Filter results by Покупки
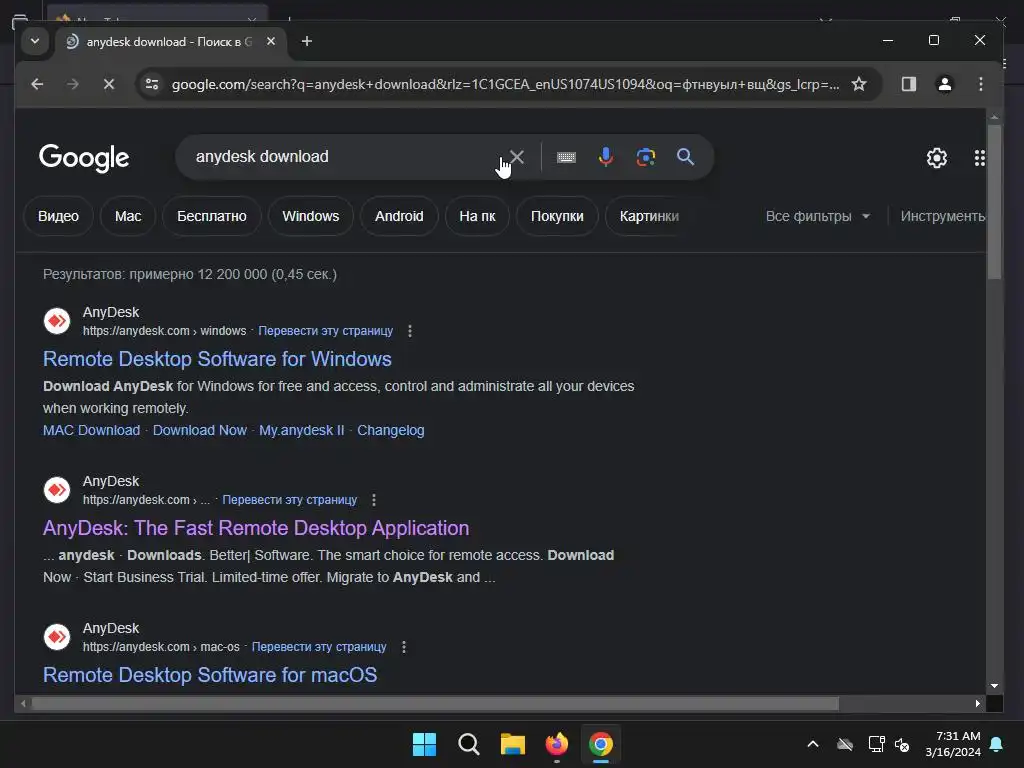This screenshot has height=768, width=1024. pyautogui.click(x=557, y=216)
